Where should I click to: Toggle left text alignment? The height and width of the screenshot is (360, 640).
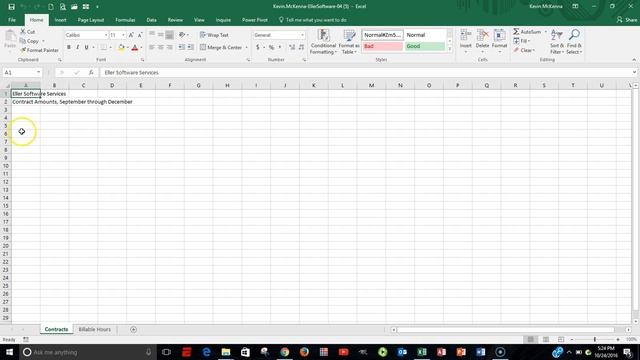pos(152,47)
